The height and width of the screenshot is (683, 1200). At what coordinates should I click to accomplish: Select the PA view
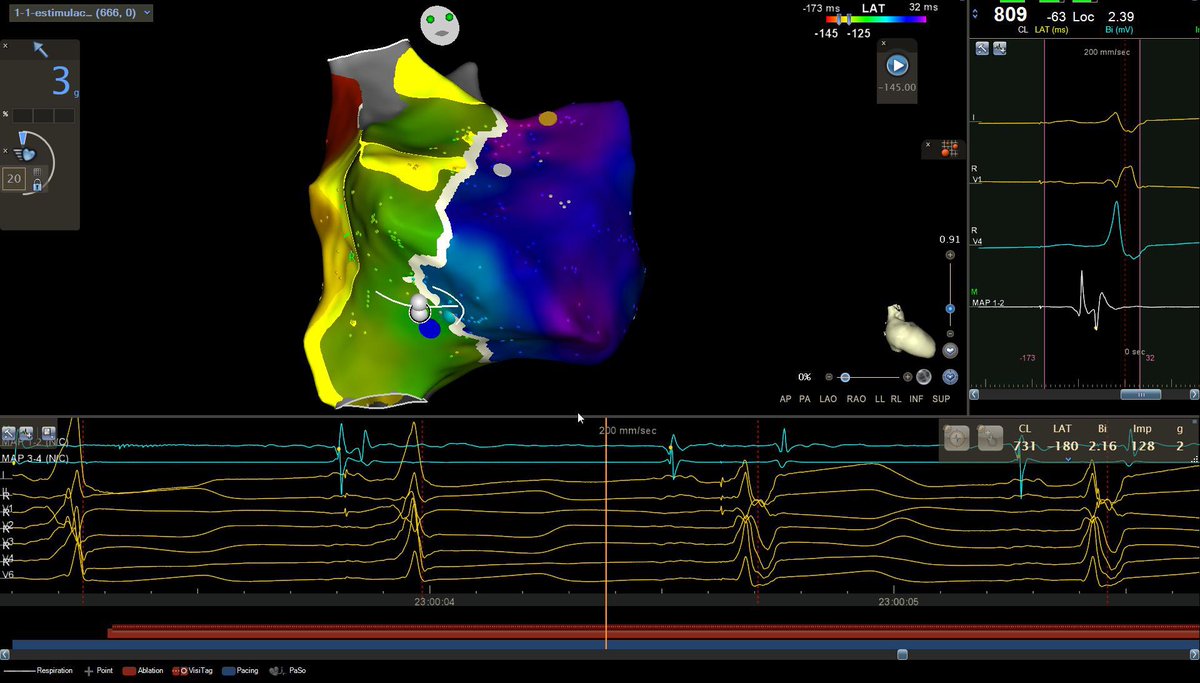pos(807,399)
